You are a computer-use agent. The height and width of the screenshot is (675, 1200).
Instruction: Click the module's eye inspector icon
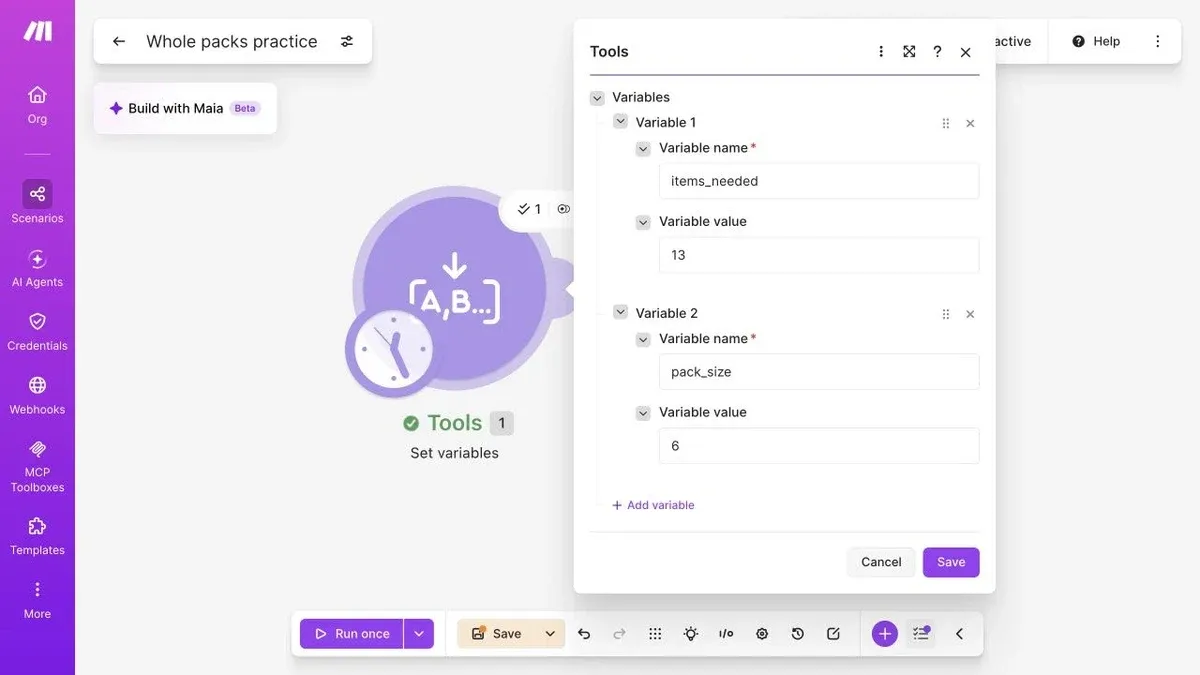[x=563, y=209]
